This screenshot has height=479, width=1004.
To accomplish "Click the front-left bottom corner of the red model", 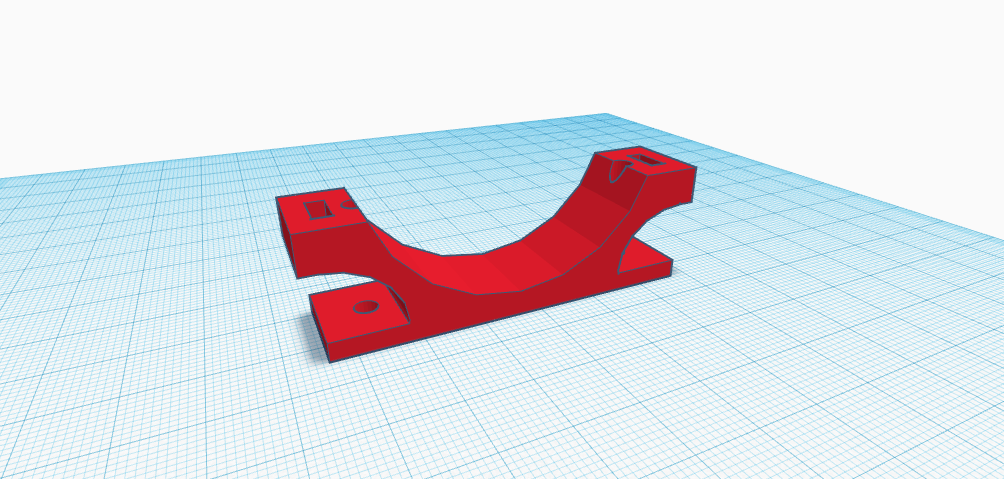I will click(329, 361).
